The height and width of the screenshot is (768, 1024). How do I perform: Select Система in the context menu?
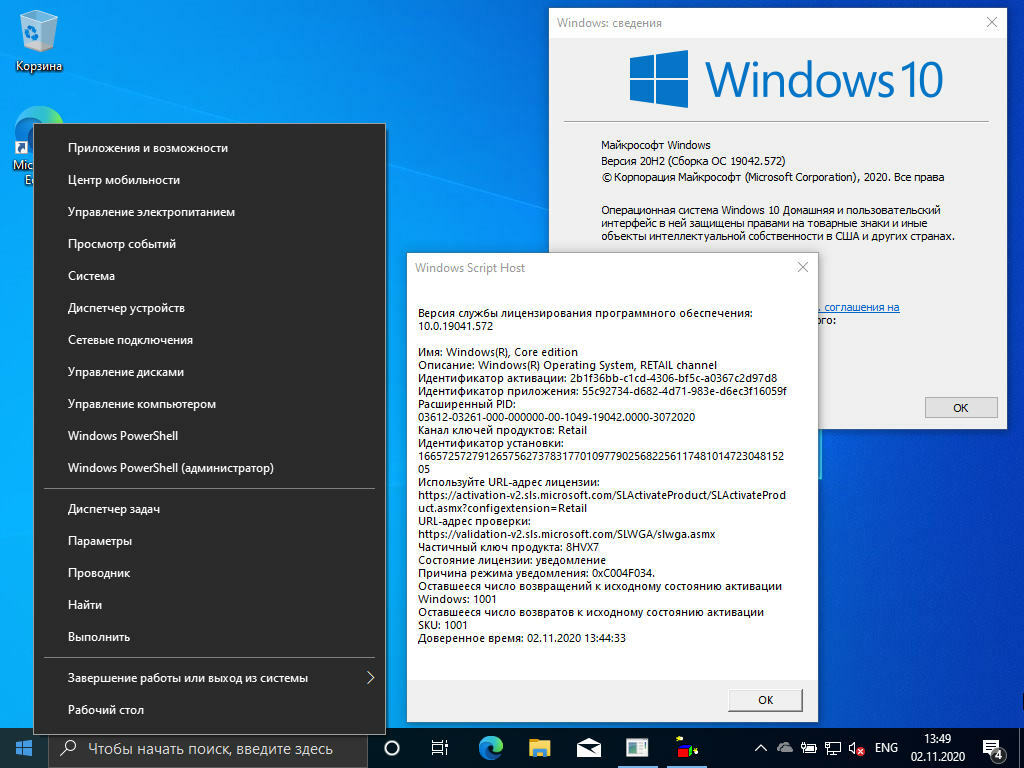point(210,276)
